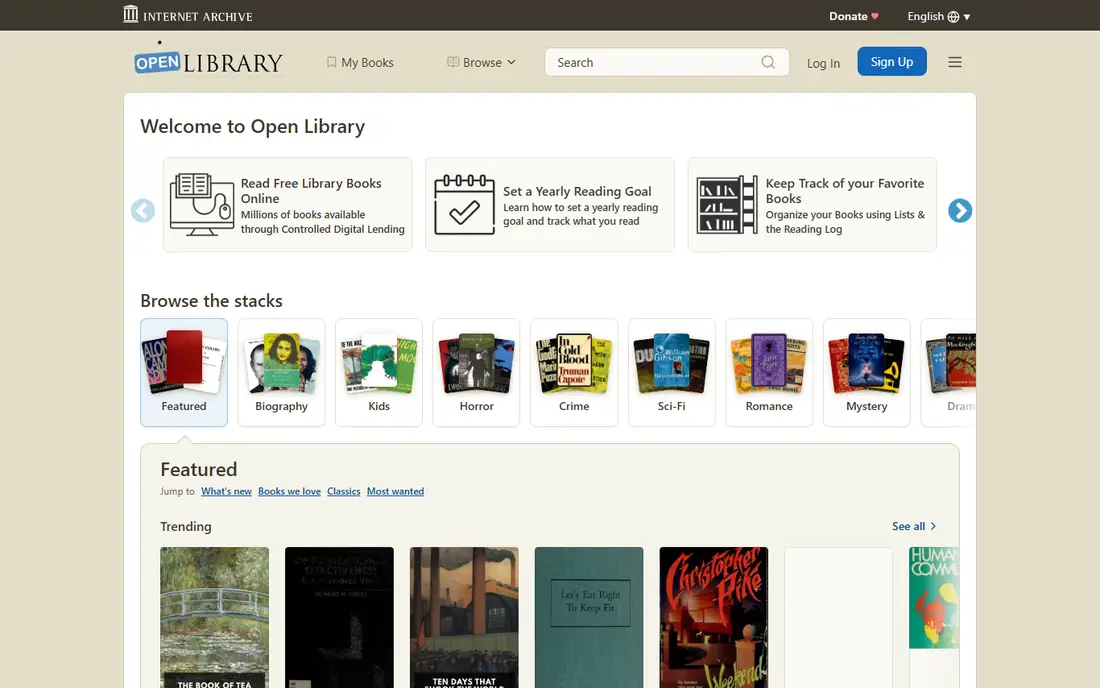Viewport: 1100px width, 688px height.
Task: Select the Mystery stack tab
Action: 866,372
